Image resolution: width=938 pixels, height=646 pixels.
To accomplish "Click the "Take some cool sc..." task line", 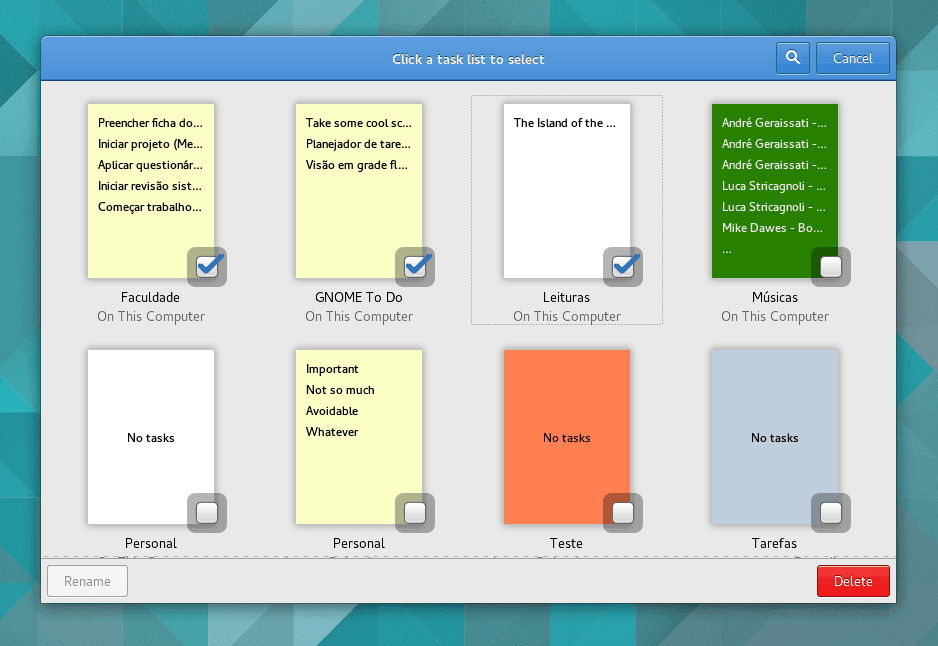I will click(x=358, y=123).
